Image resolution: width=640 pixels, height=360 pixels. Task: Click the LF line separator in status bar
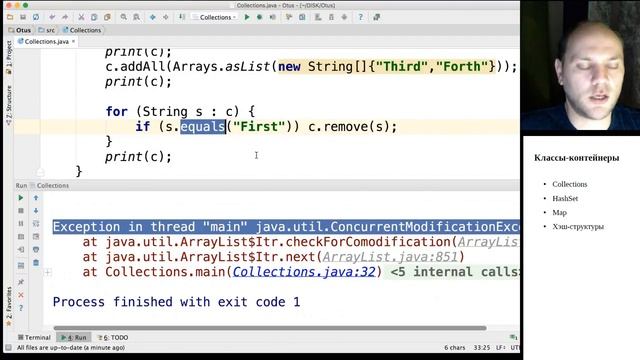coord(500,348)
